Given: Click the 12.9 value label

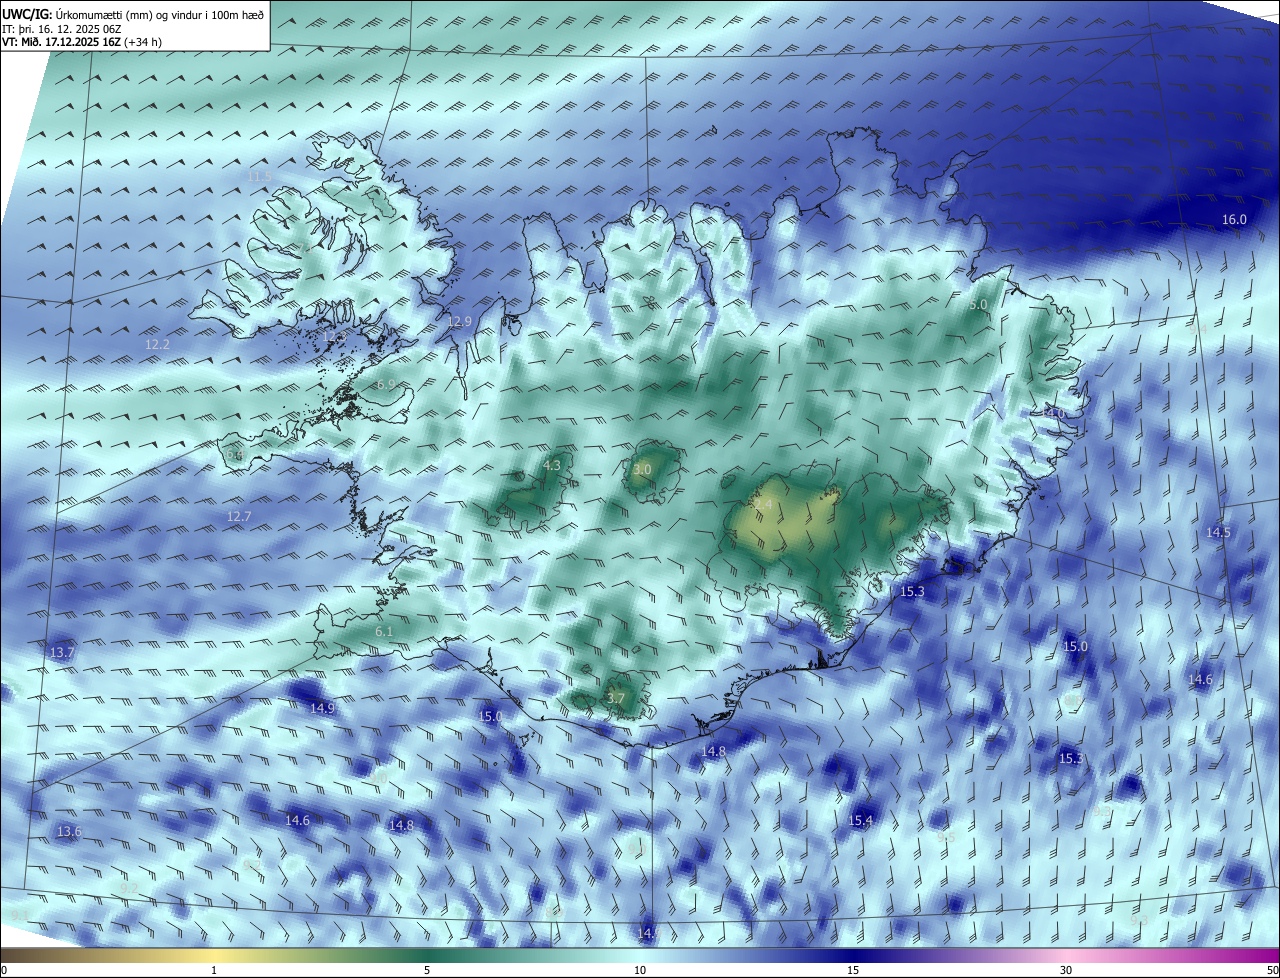Looking at the screenshot, I should click(x=459, y=322).
